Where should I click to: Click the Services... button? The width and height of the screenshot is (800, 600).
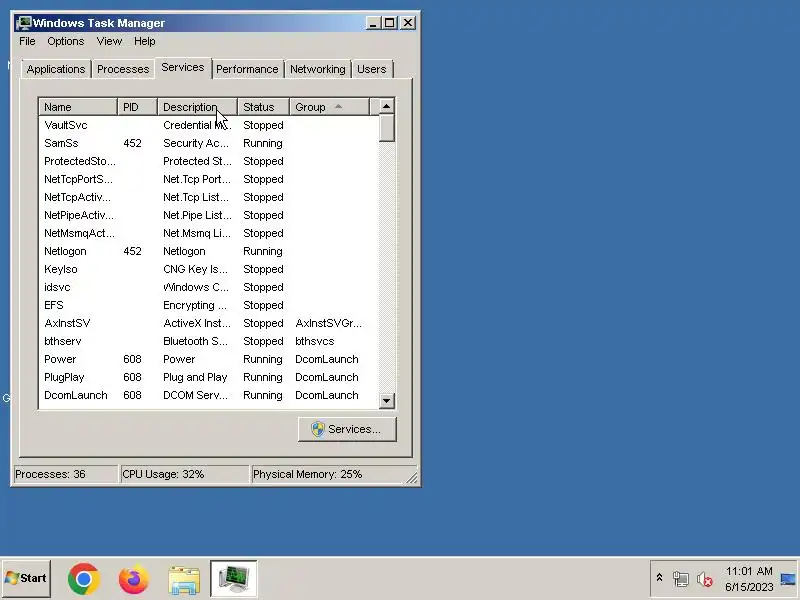click(347, 429)
